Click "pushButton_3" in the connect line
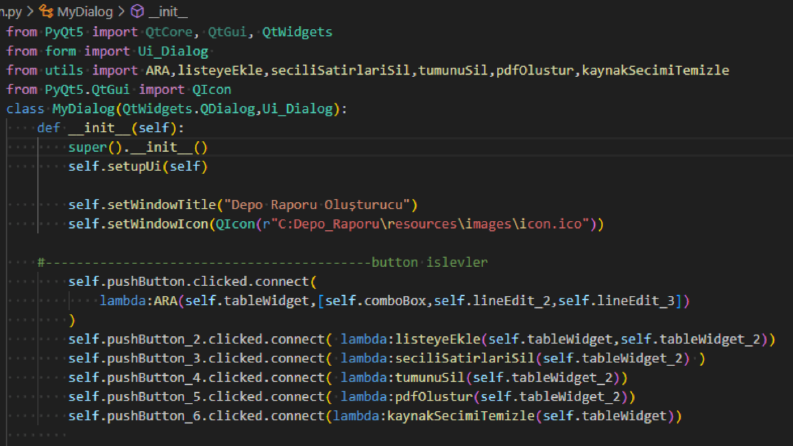Image resolution: width=793 pixels, height=446 pixels. (154, 359)
